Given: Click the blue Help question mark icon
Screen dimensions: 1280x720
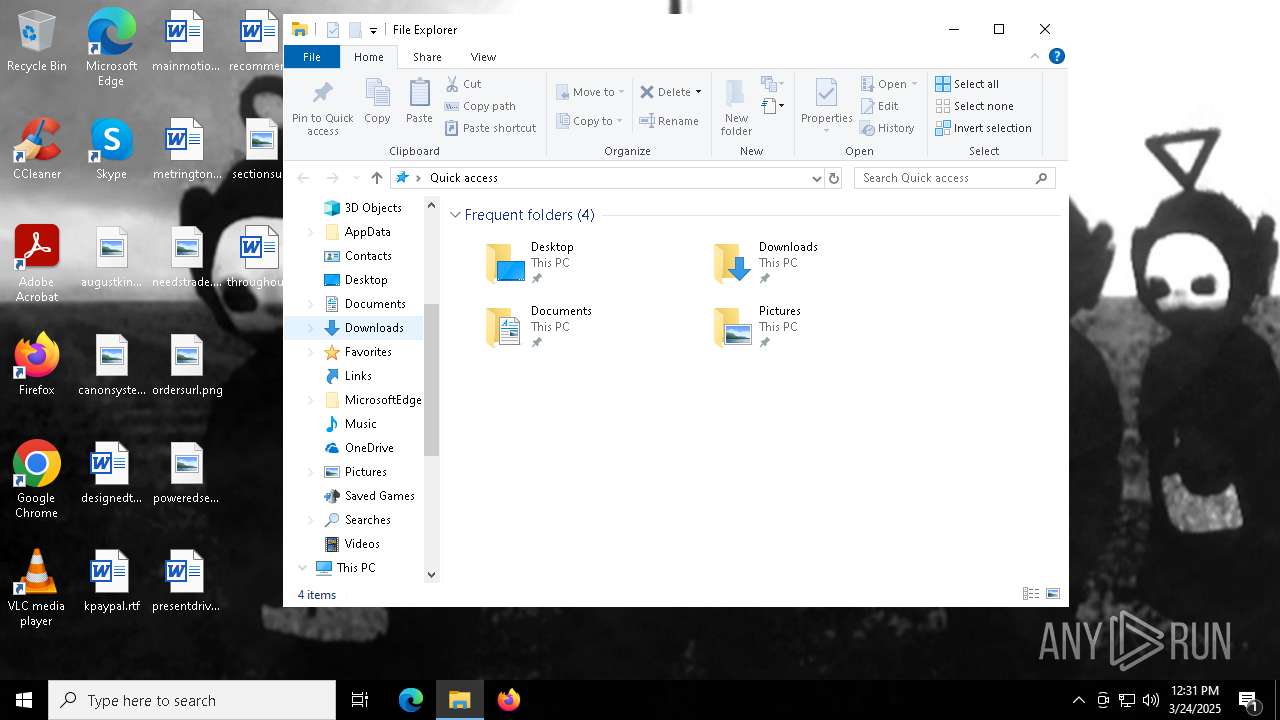Looking at the screenshot, I should click(x=1056, y=57).
